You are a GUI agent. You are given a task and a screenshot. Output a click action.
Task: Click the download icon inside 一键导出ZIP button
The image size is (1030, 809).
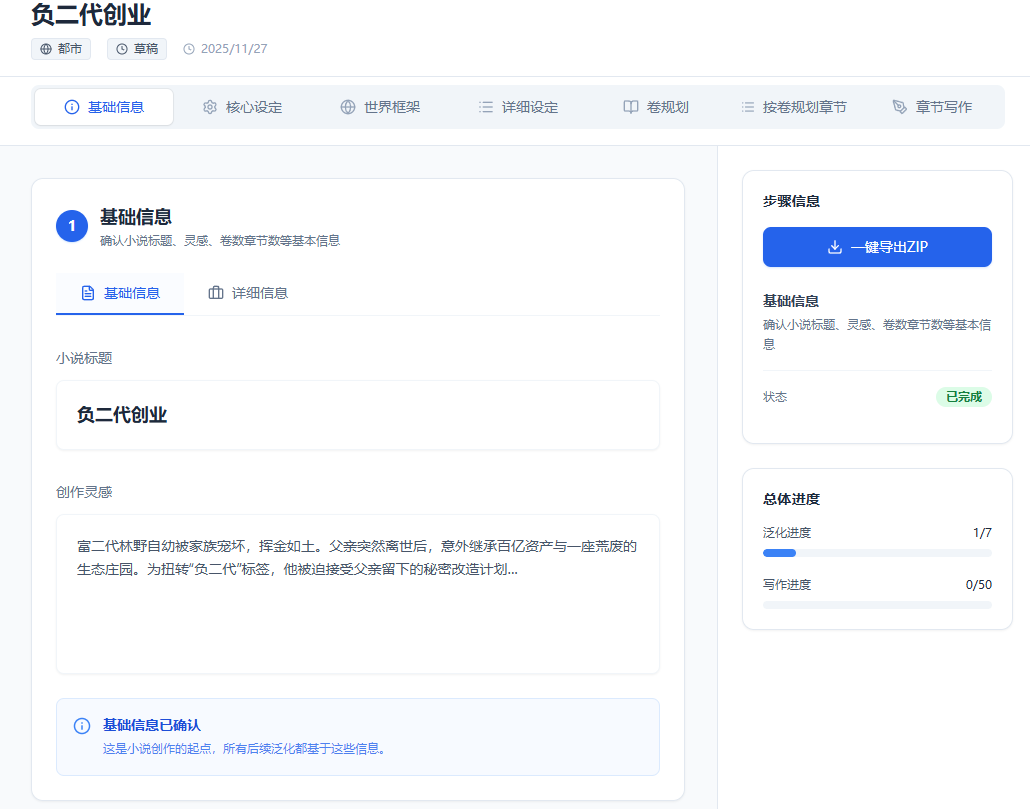pyautogui.click(x=835, y=247)
